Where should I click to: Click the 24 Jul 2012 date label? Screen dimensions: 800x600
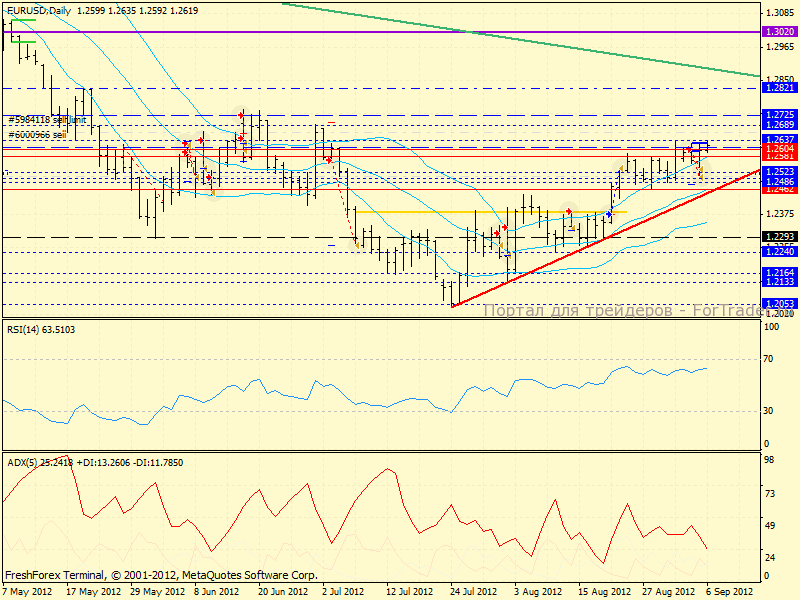(x=468, y=591)
